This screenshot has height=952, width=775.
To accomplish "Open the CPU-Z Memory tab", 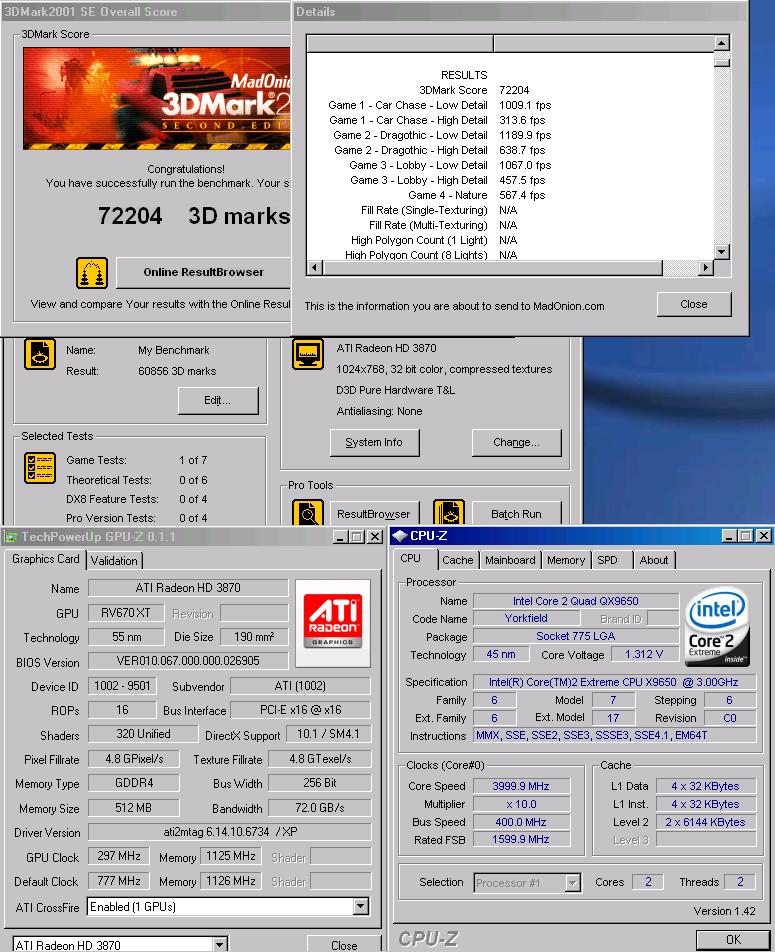I will 565,560.
